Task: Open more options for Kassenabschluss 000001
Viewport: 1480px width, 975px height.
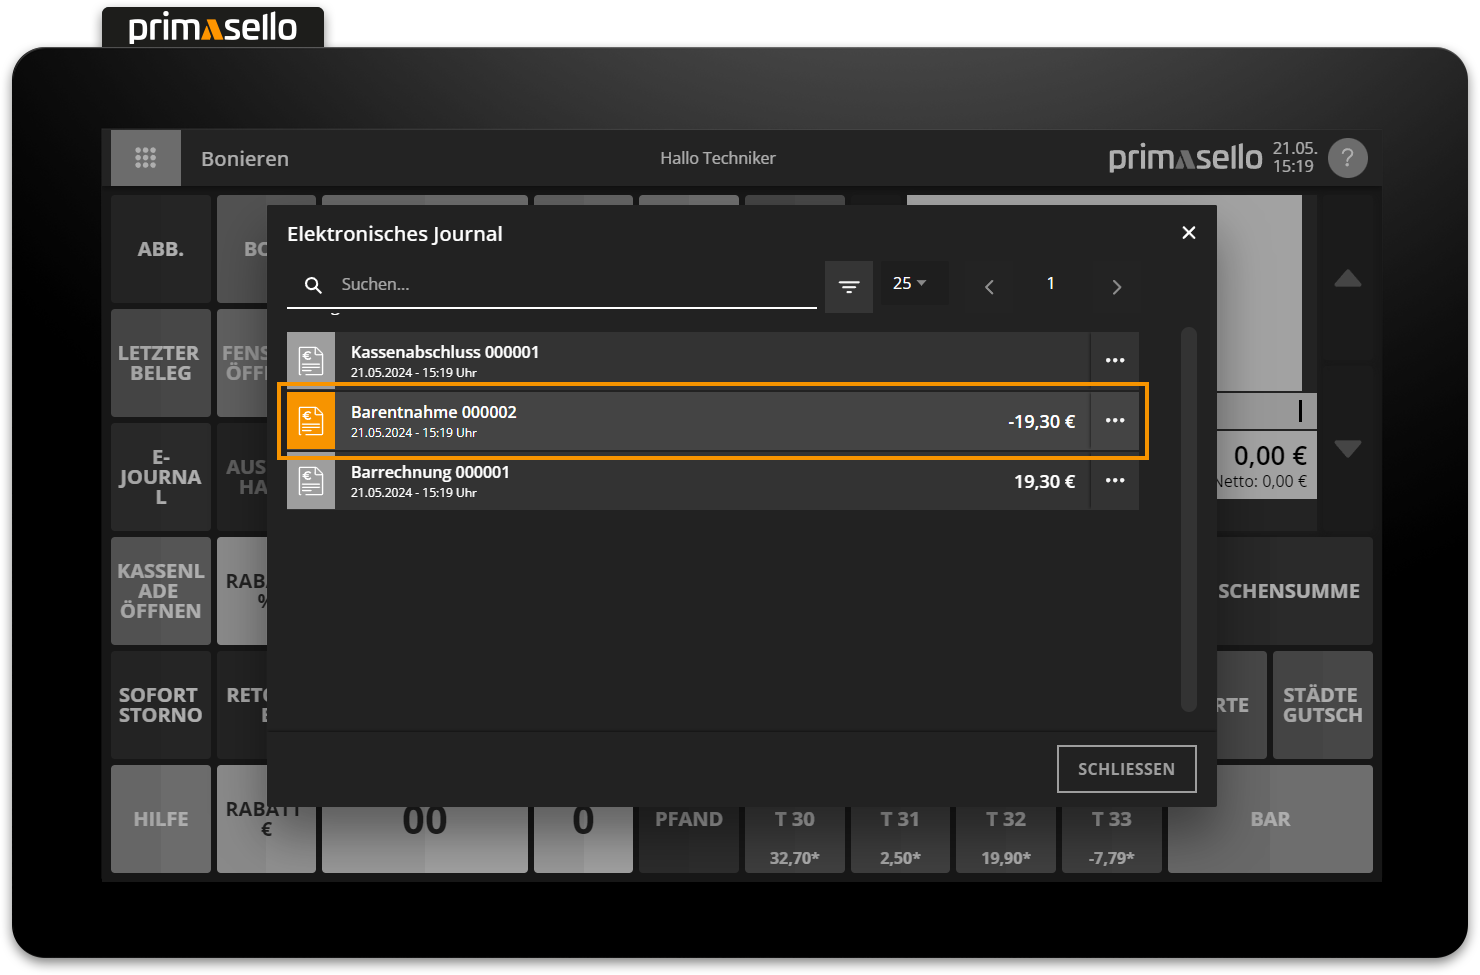Action: tap(1115, 361)
